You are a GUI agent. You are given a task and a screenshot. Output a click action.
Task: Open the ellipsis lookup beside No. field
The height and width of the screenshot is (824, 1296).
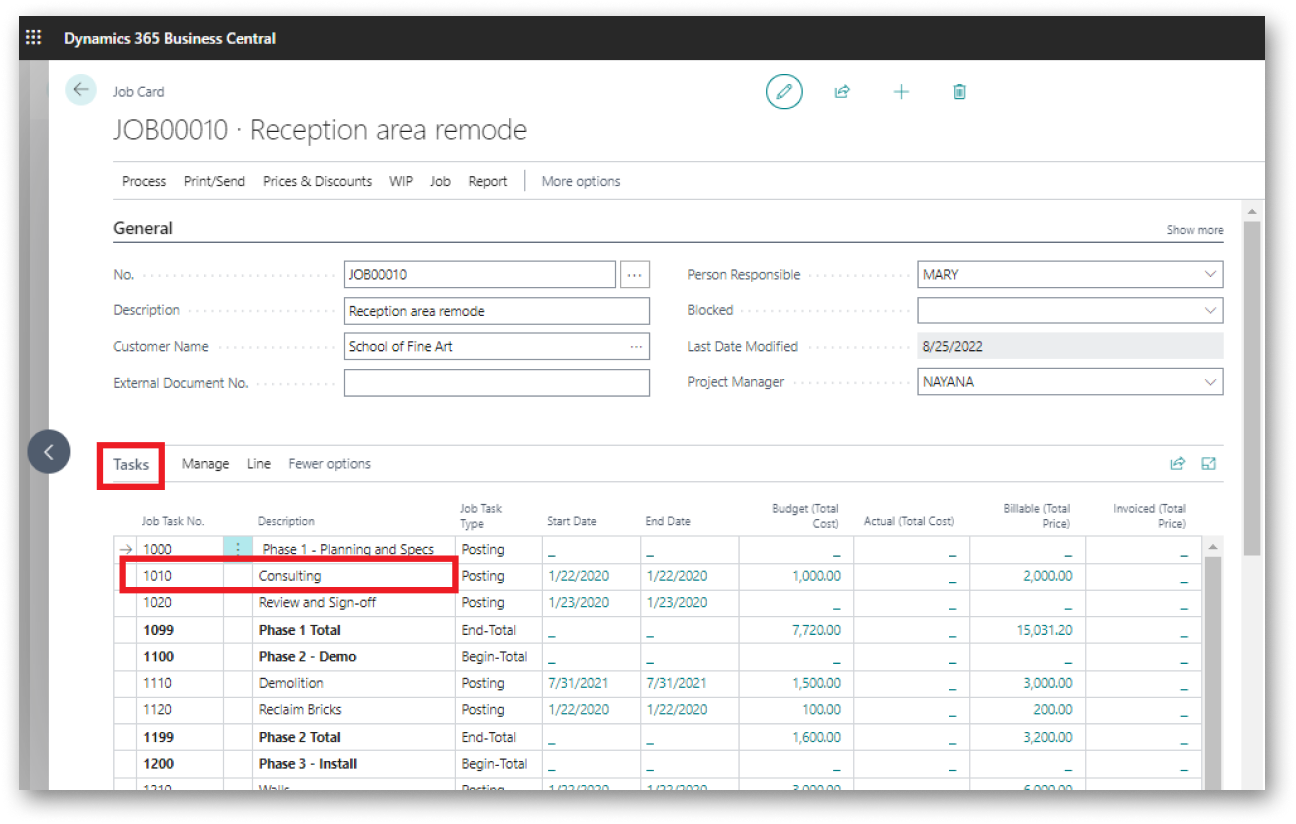pyautogui.click(x=635, y=275)
